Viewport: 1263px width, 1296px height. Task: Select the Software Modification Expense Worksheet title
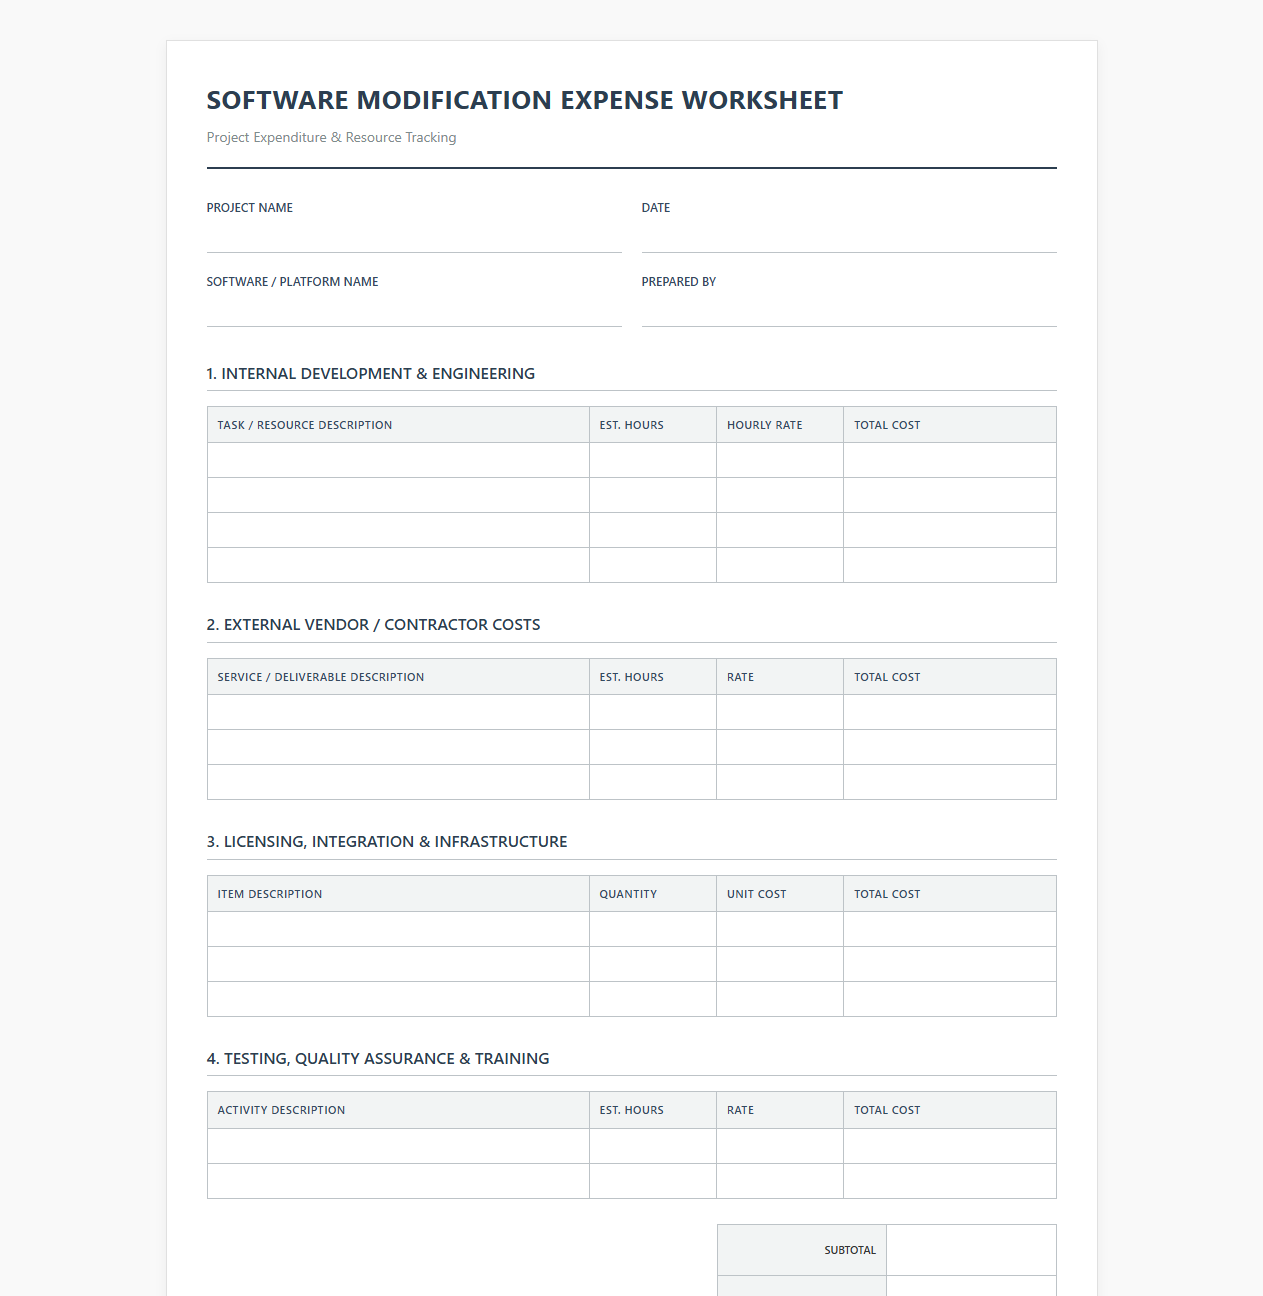[x=525, y=100]
